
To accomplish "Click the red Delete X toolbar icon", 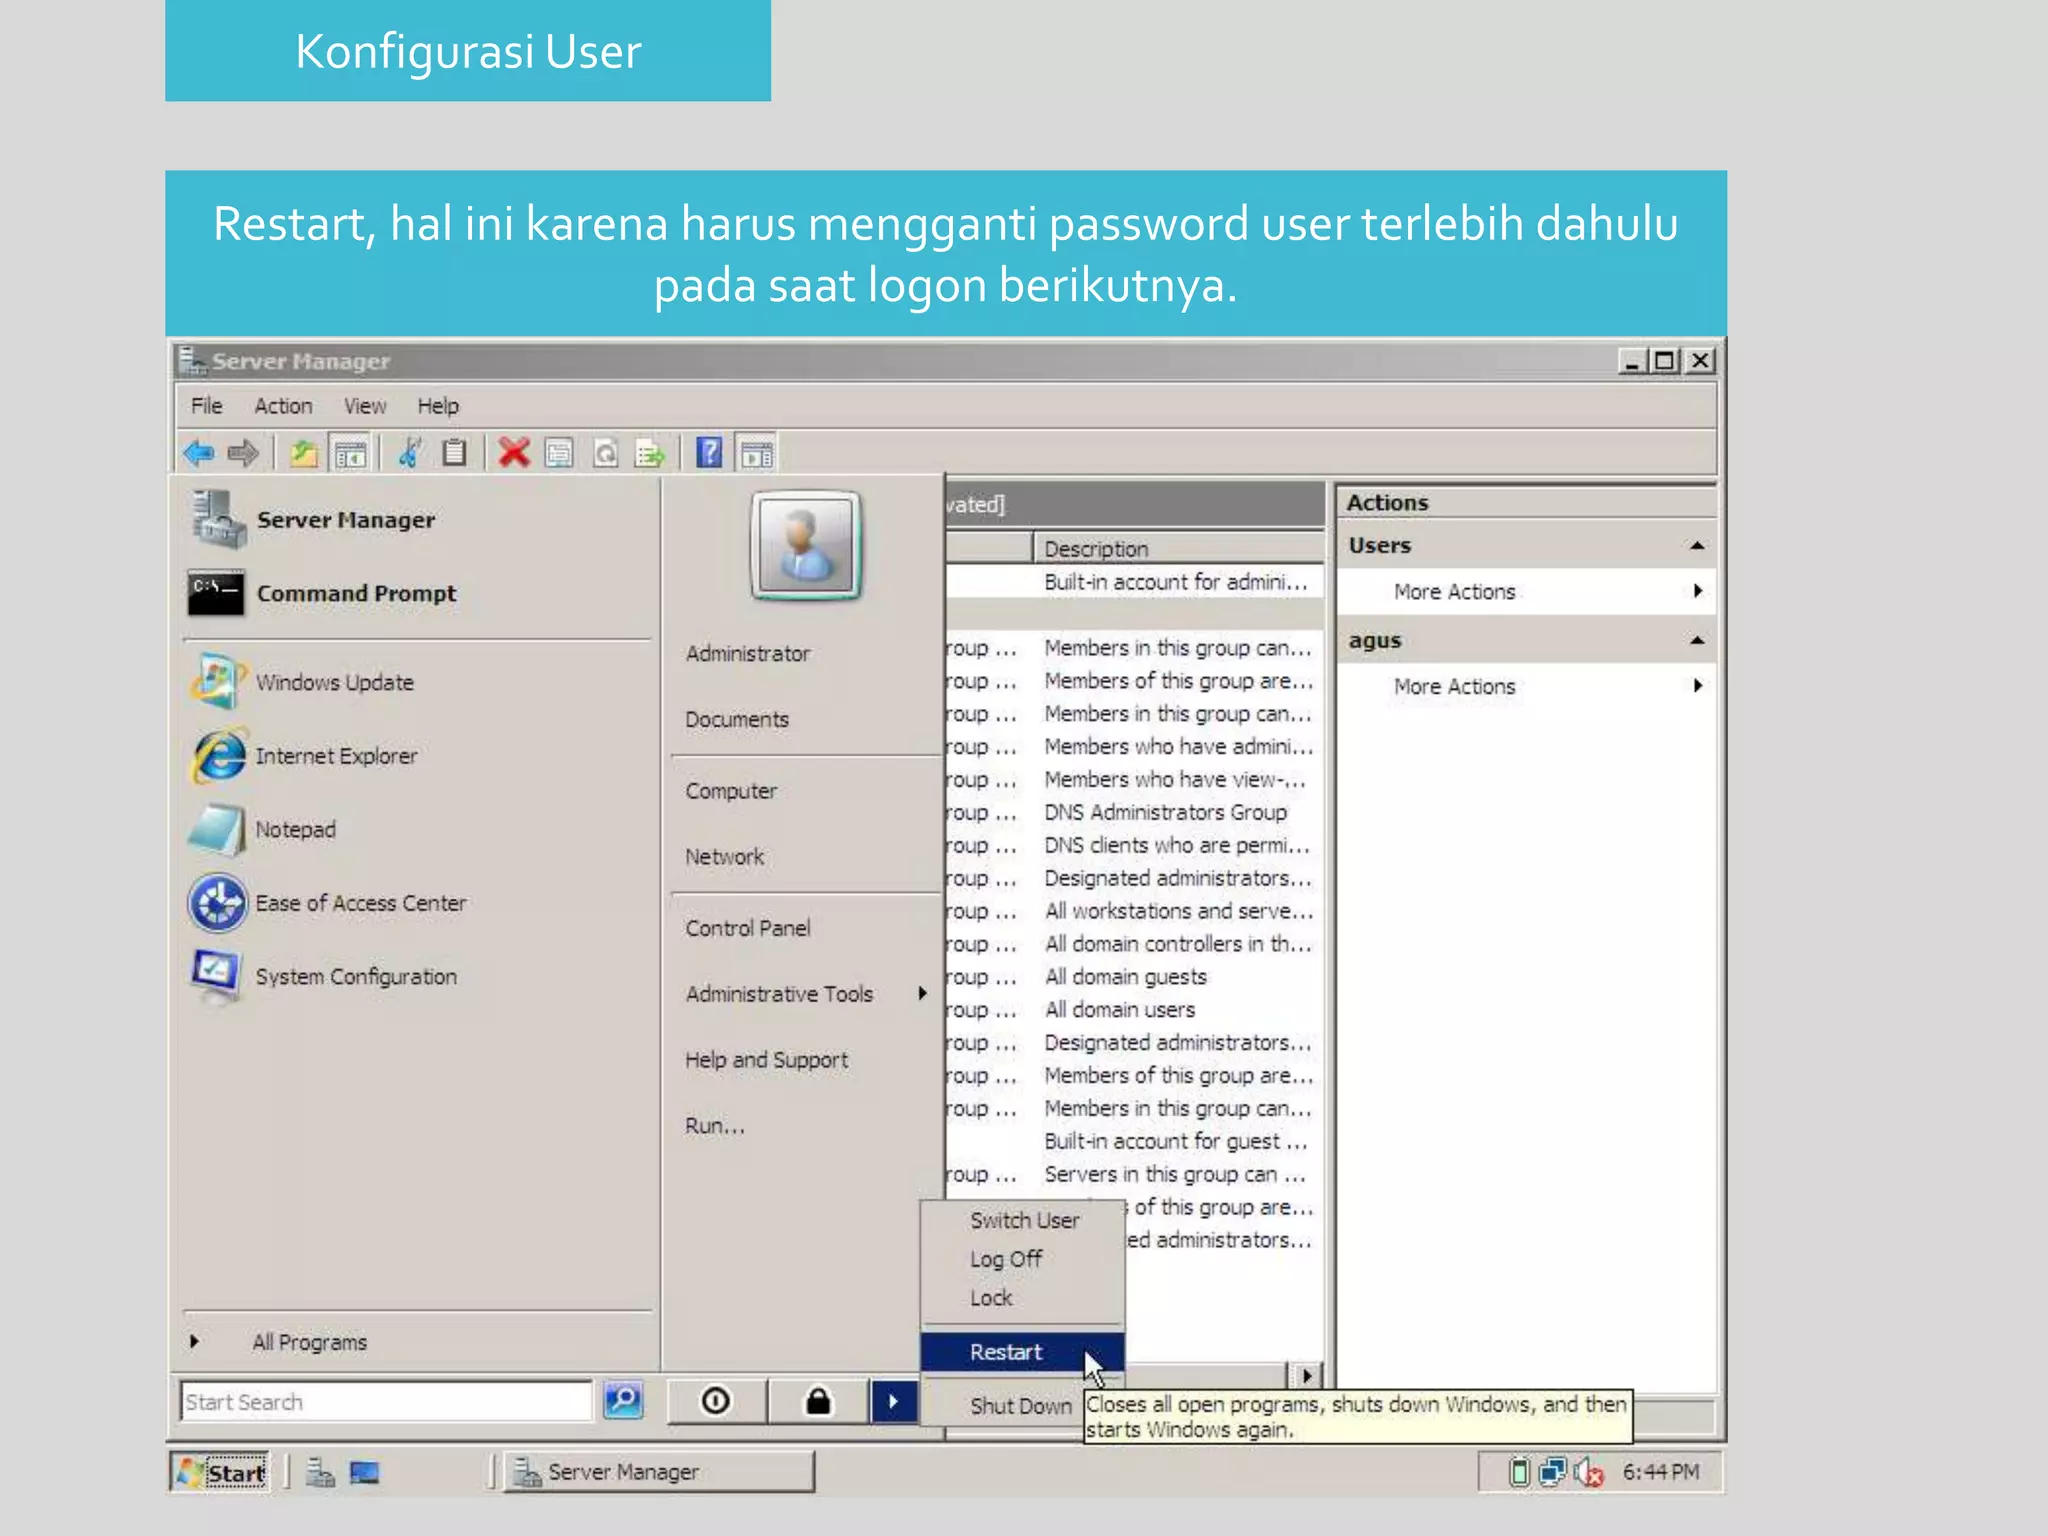I will tap(514, 453).
